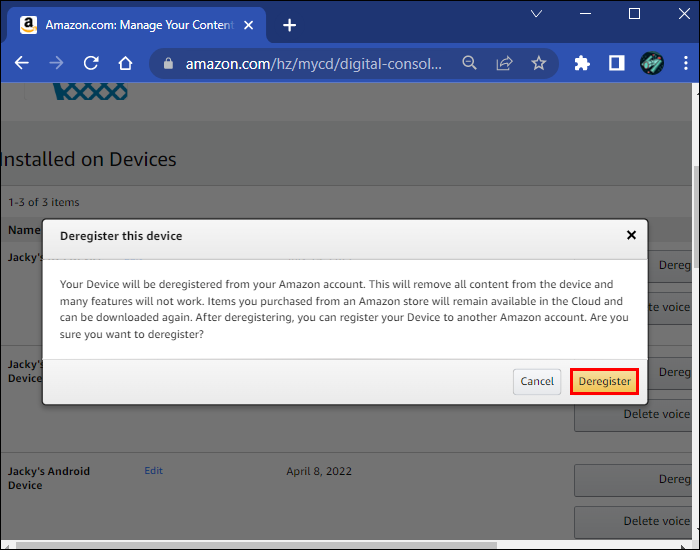The height and width of the screenshot is (550, 700).
Task: Click Edit link for Jacky's Android Device
Action: [x=153, y=471]
